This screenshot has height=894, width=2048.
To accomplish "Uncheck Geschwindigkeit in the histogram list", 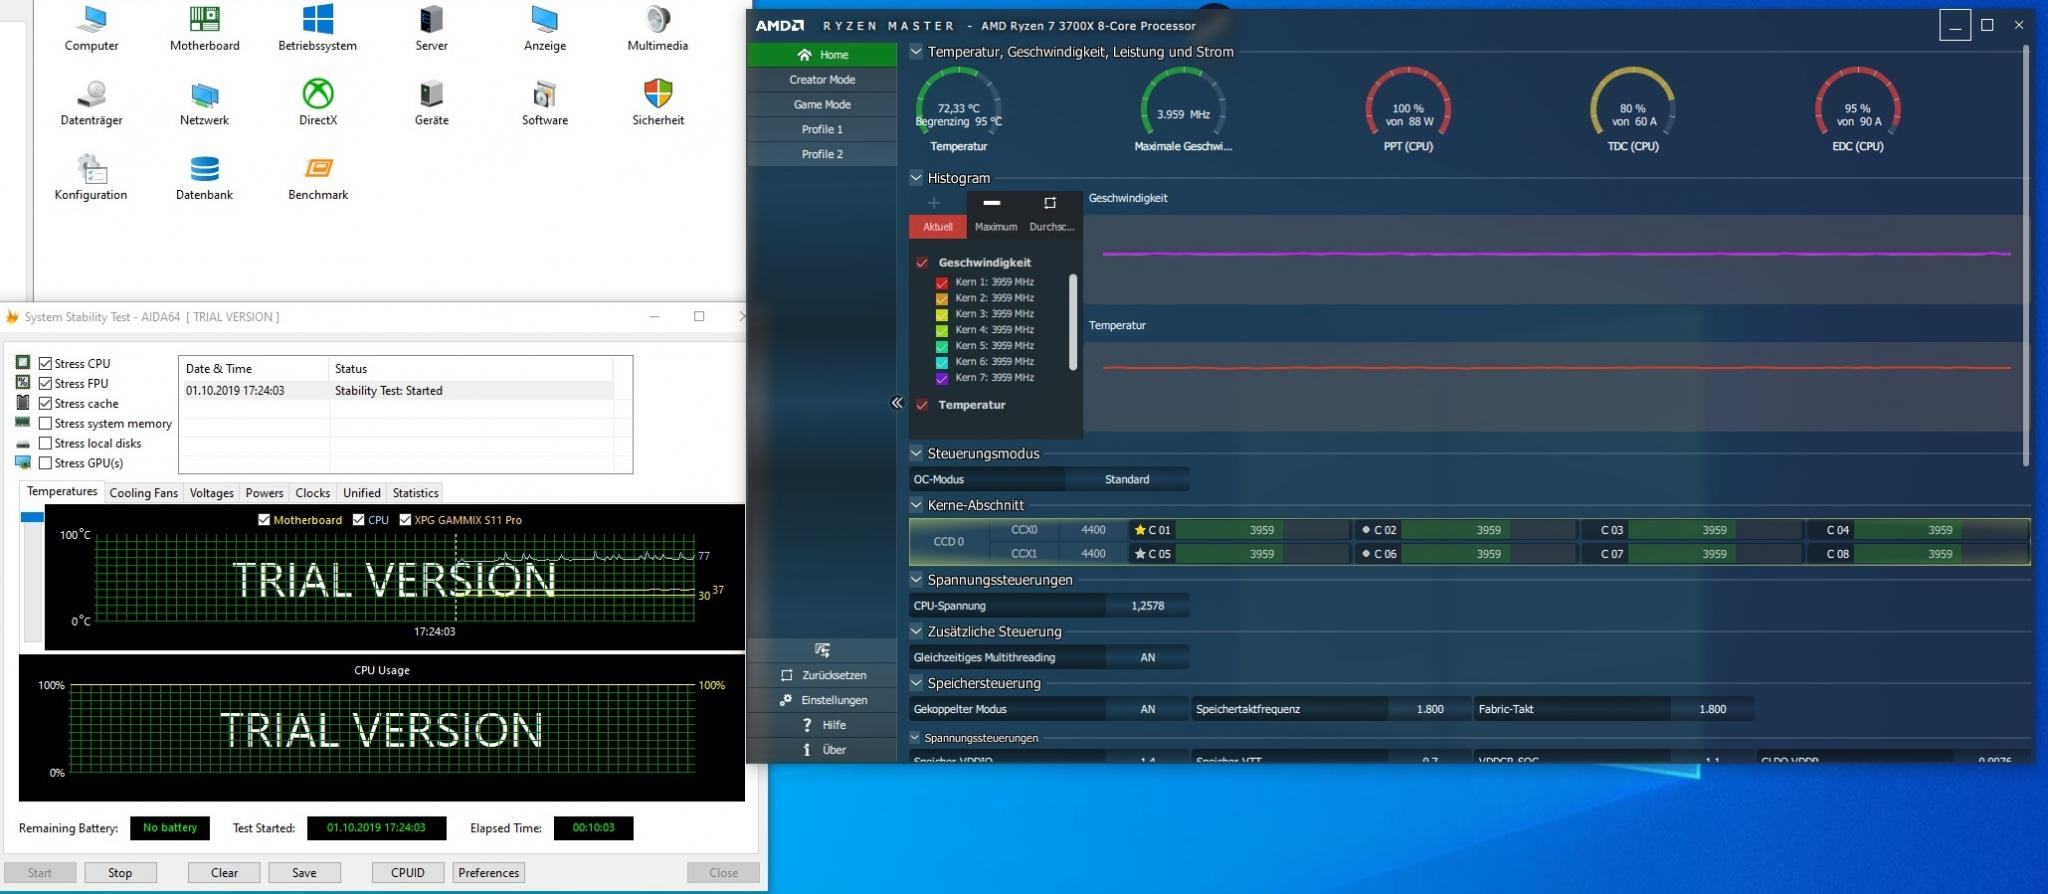I will point(922,263).
